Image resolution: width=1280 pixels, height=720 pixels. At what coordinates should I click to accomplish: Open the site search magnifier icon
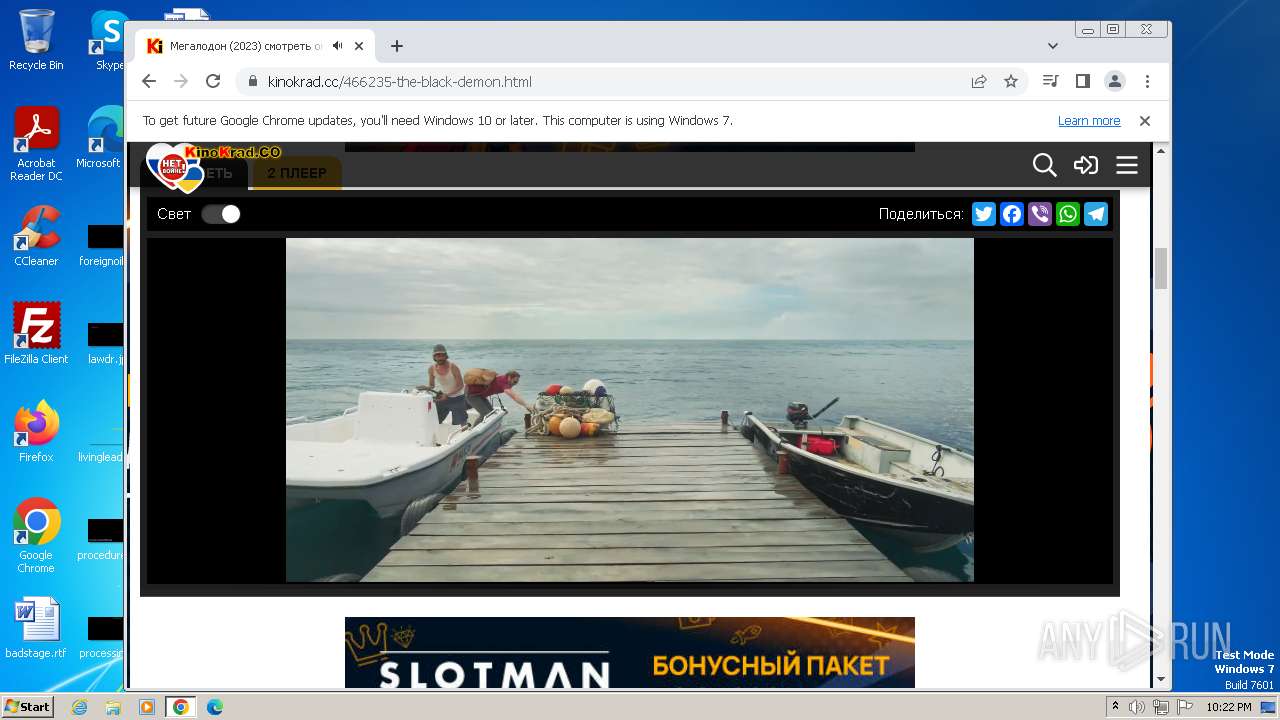coord(1045,165)
